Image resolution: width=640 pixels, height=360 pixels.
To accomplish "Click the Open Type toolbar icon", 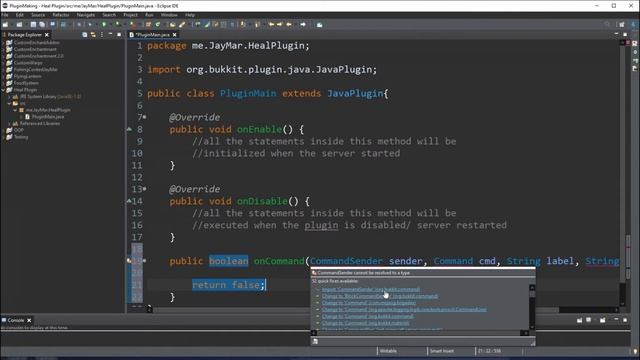I will [x=172, y=24].
